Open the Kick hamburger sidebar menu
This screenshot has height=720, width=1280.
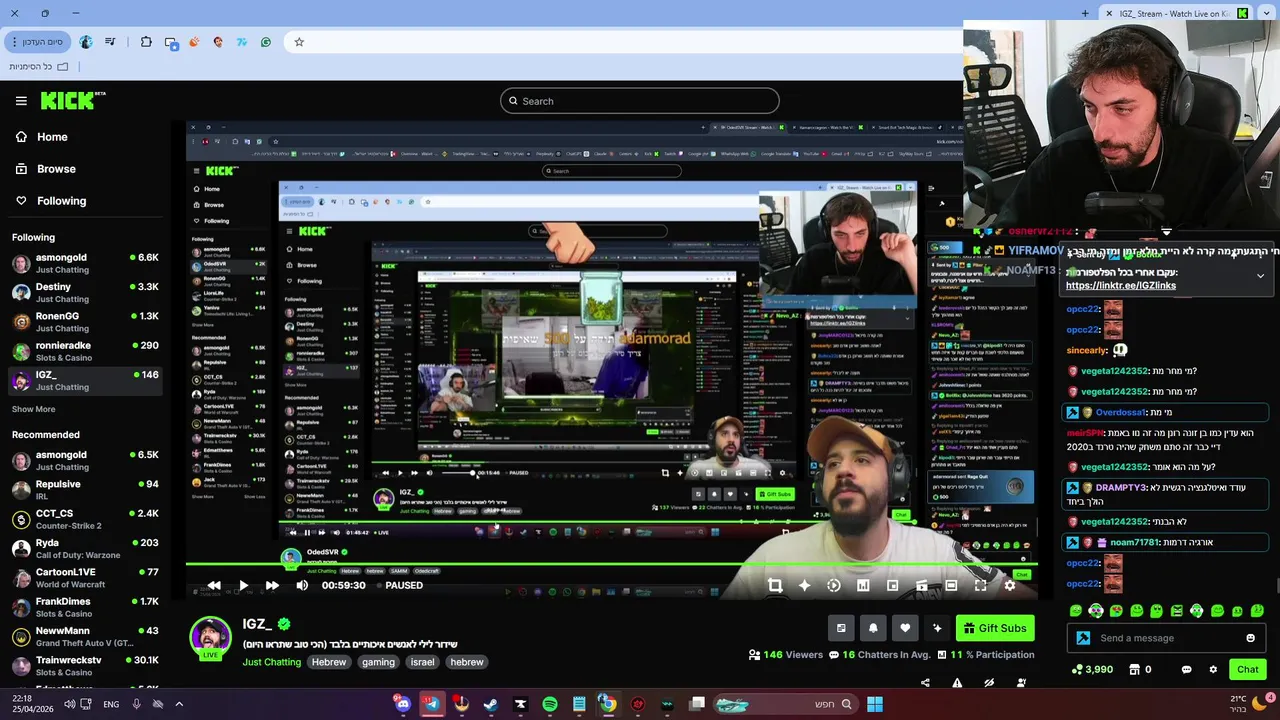pos(21,101)
